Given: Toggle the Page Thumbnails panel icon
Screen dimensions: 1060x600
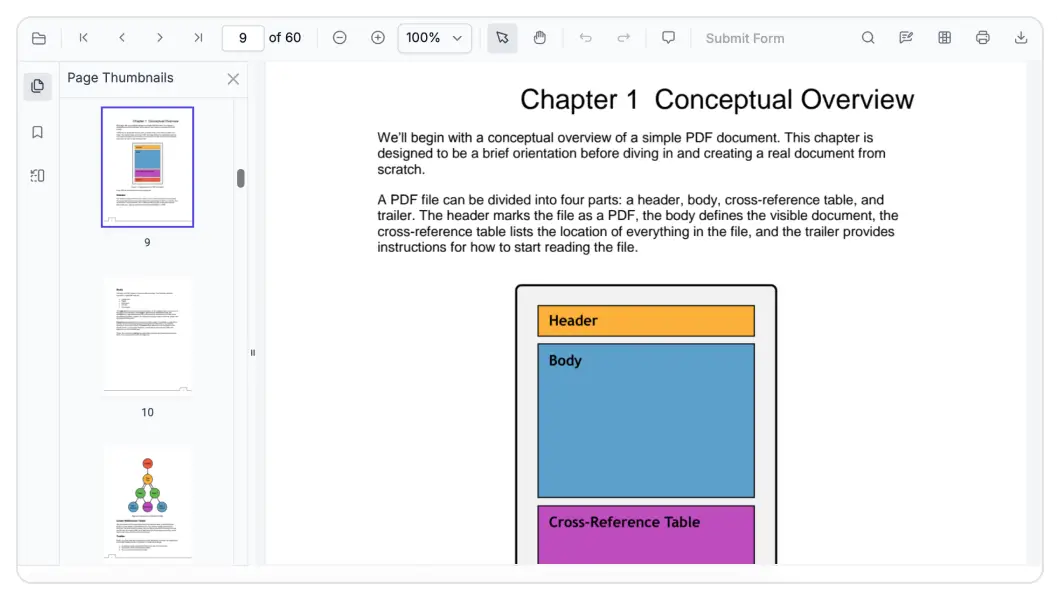Looking at the screenshot, I should click(37, 86).
